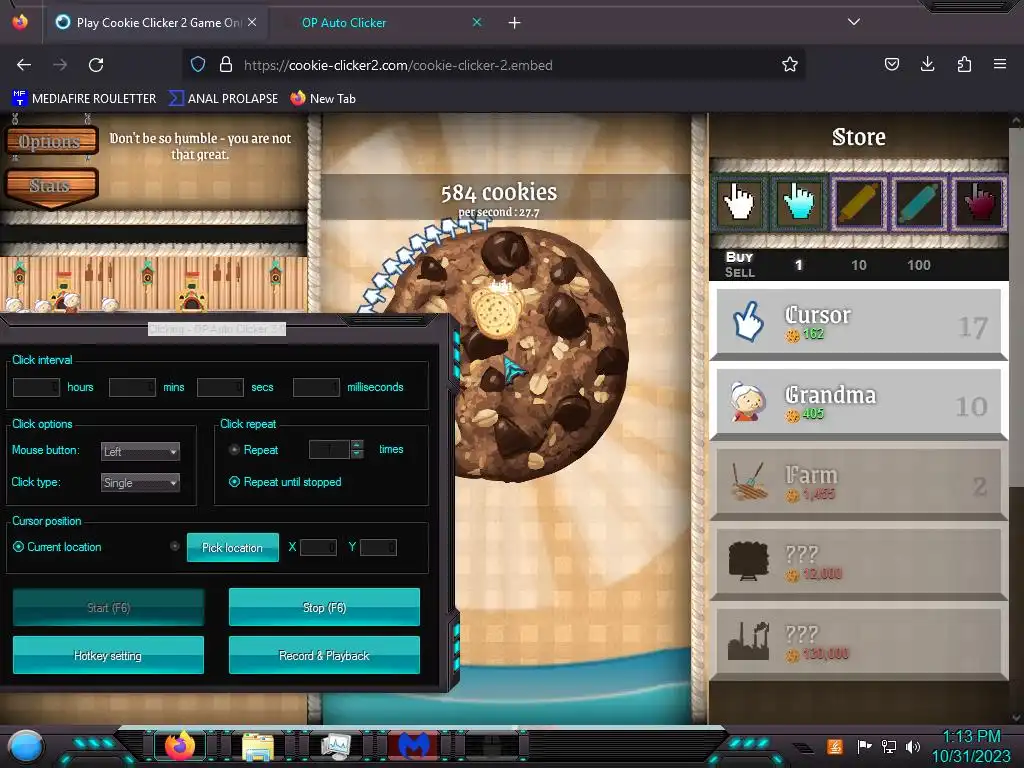Open the New Tab bookmark
The height and width of the screenshot is (768, 1024).
pos(323,99)
